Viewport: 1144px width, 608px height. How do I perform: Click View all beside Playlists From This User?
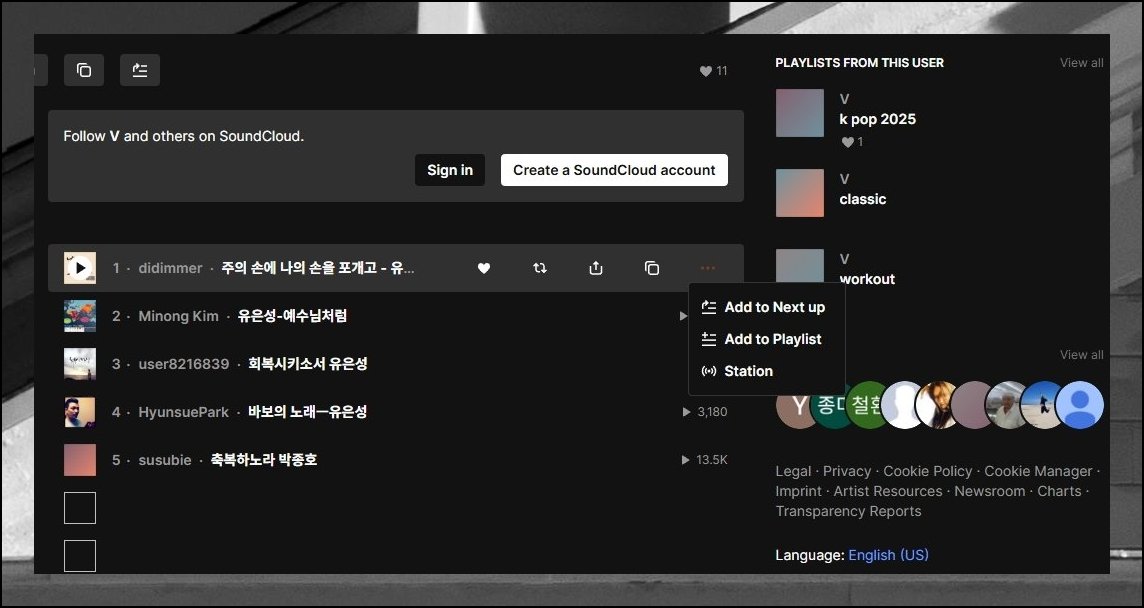coord(1081,63)
